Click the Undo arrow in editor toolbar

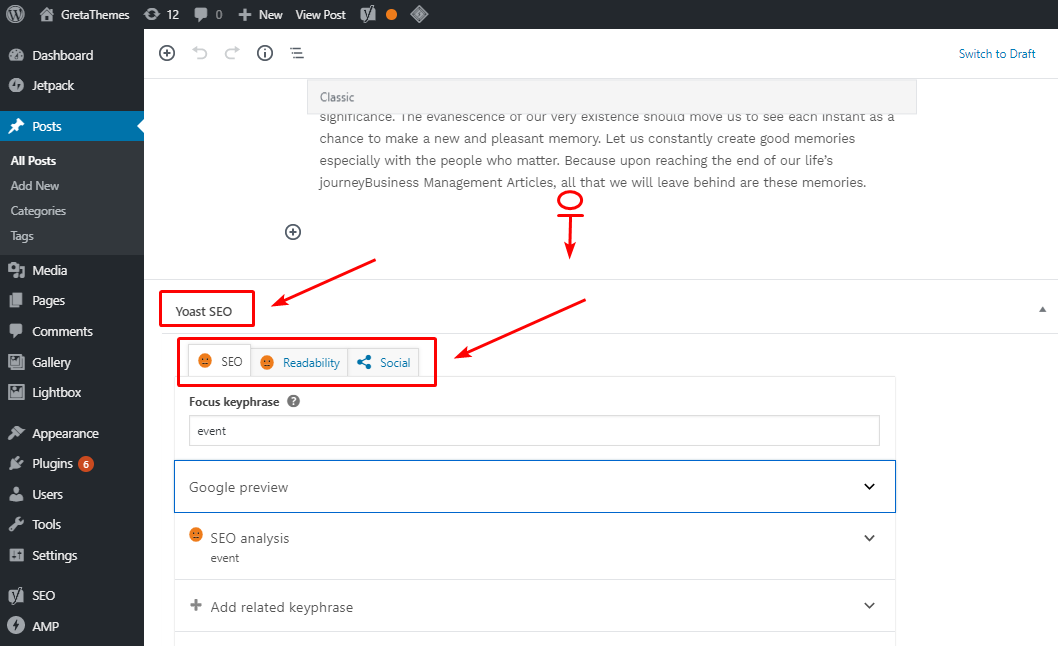click(x=200, y=53)
